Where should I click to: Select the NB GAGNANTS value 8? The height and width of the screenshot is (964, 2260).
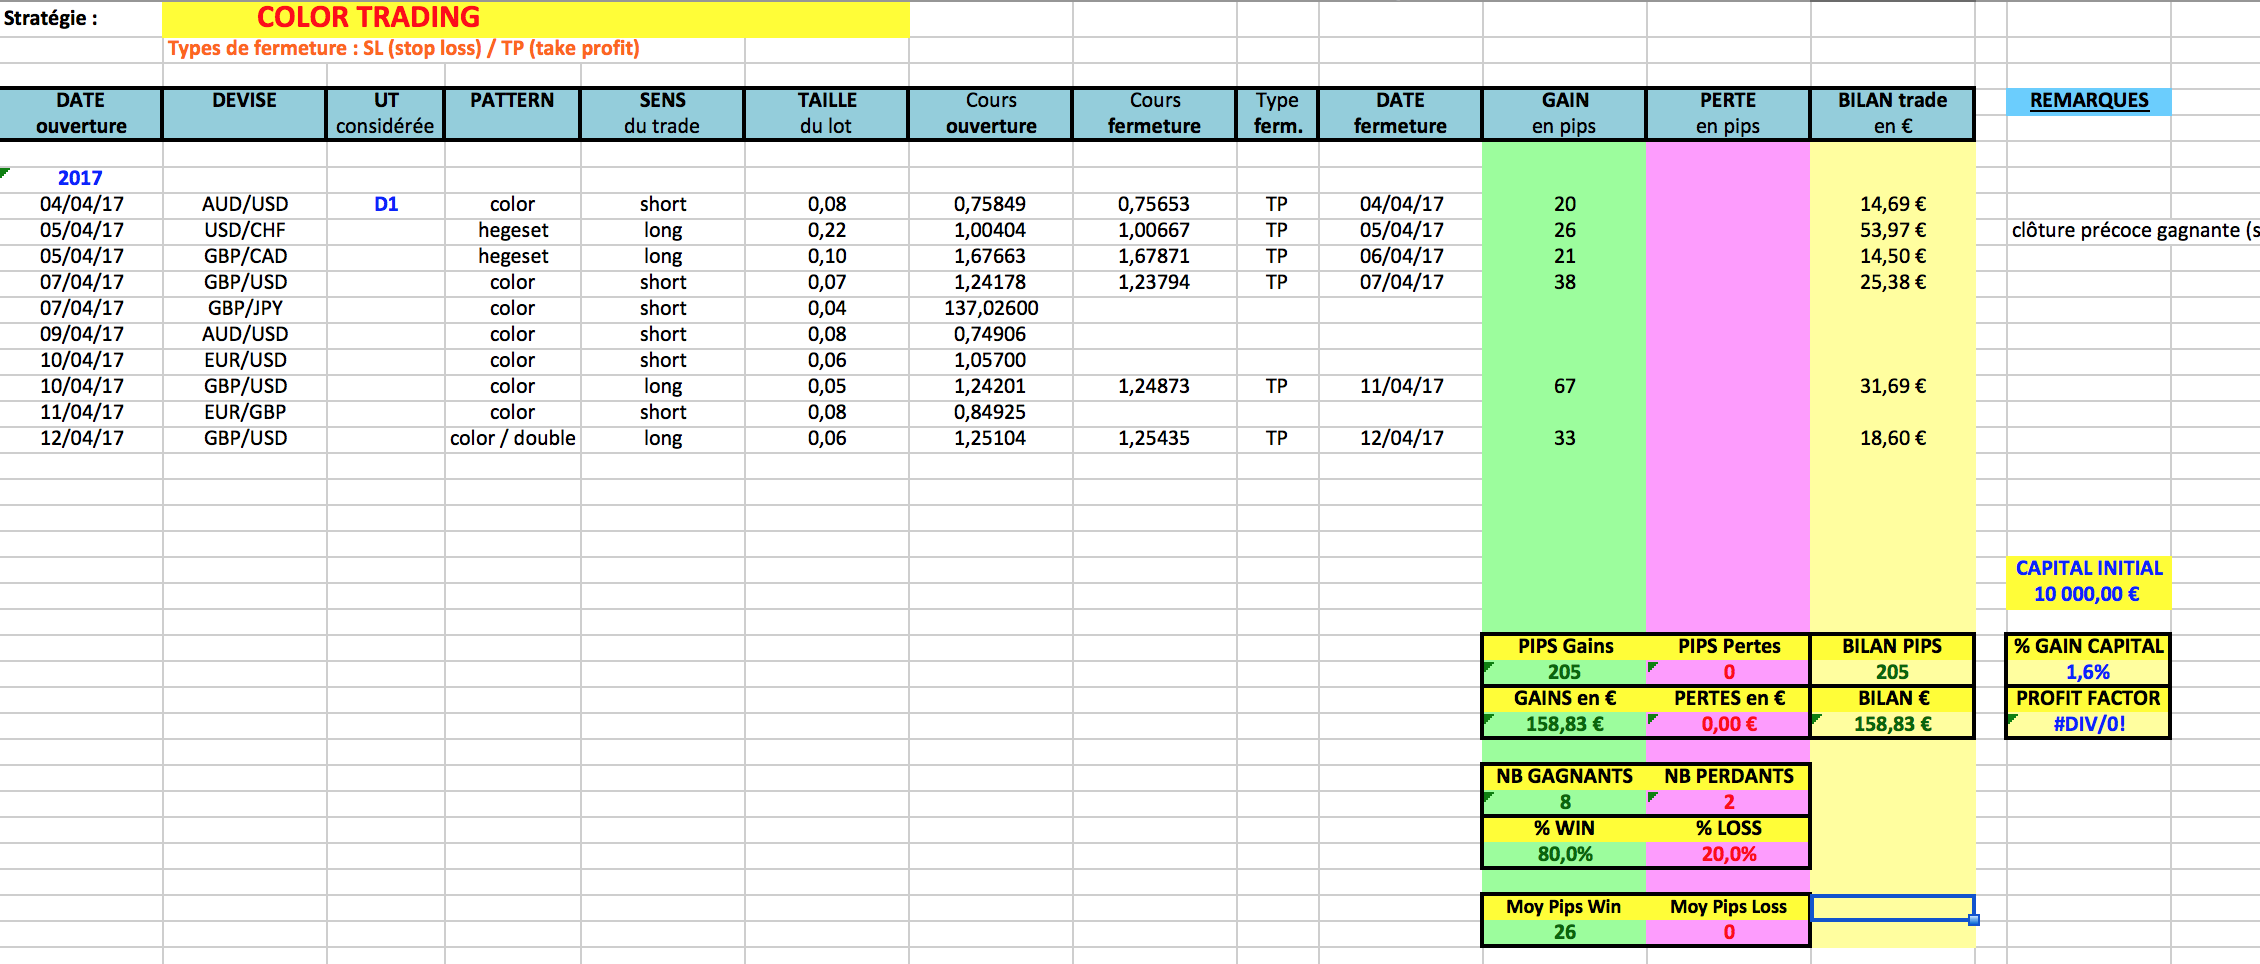(x=1565, y=802)
